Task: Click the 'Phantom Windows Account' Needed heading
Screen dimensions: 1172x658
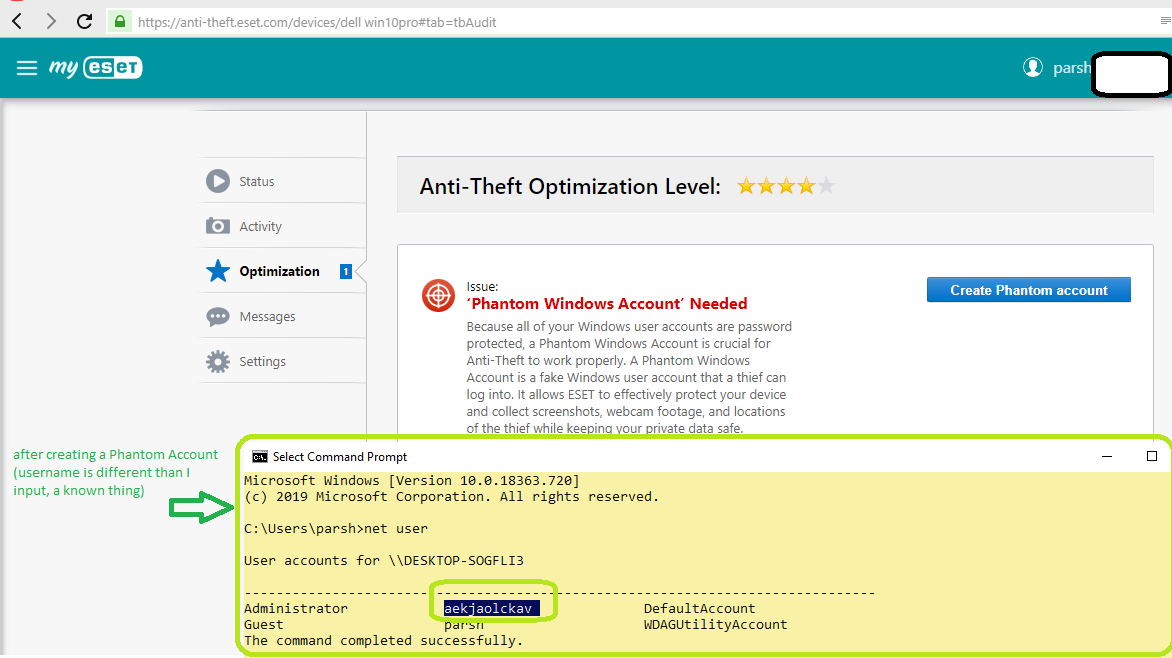Action: [x=607, y=304]
